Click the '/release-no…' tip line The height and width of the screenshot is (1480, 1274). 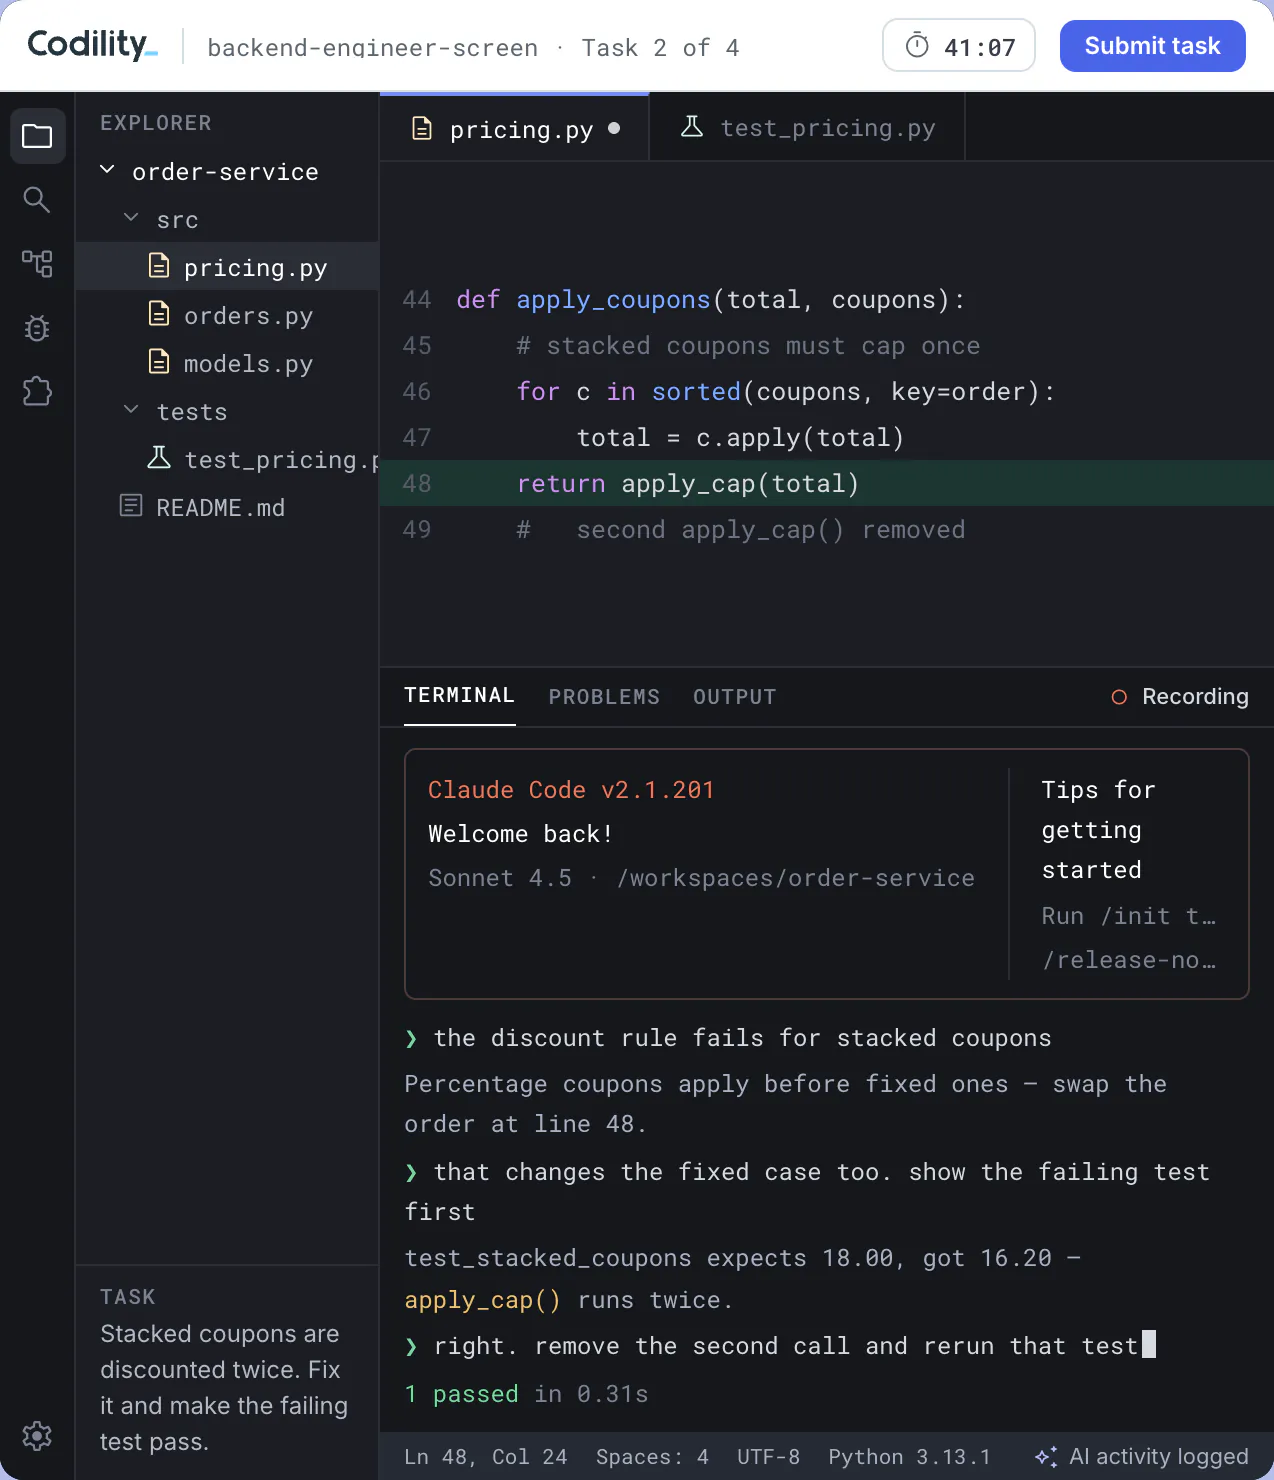[x=1129, y=960]
